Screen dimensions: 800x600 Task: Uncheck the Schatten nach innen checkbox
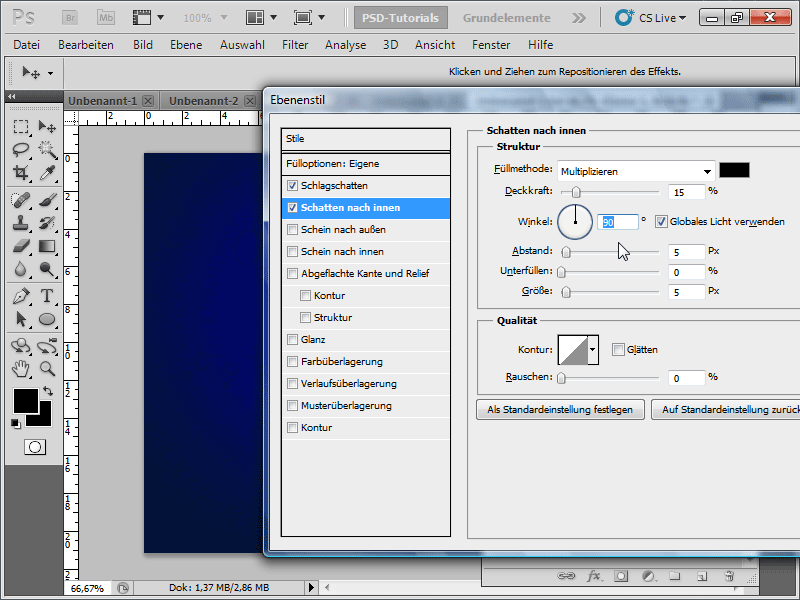292,208
